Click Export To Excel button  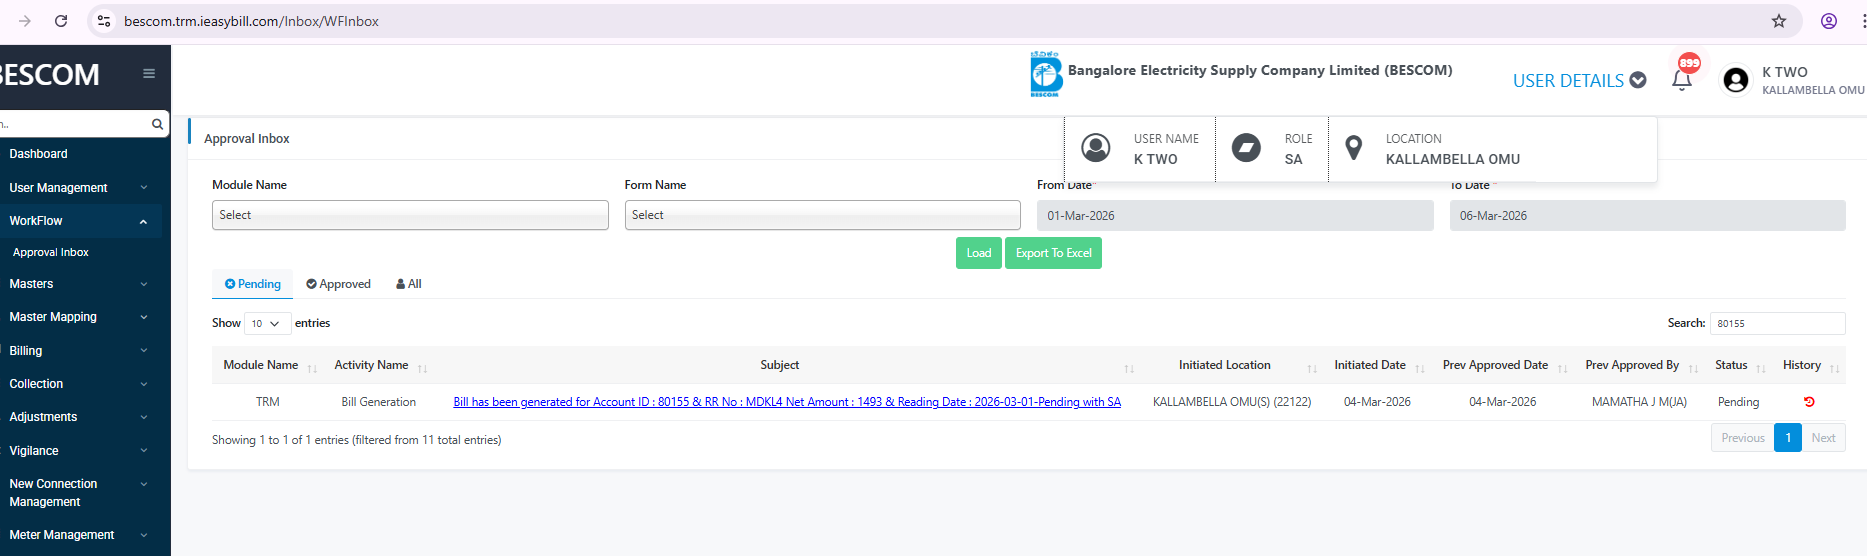click(1054, 253)
